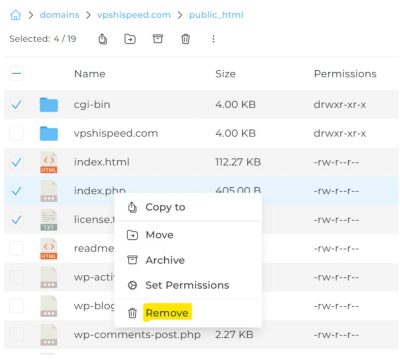
Task: Open the domains breadcrumb link
Action: point(60,15)
